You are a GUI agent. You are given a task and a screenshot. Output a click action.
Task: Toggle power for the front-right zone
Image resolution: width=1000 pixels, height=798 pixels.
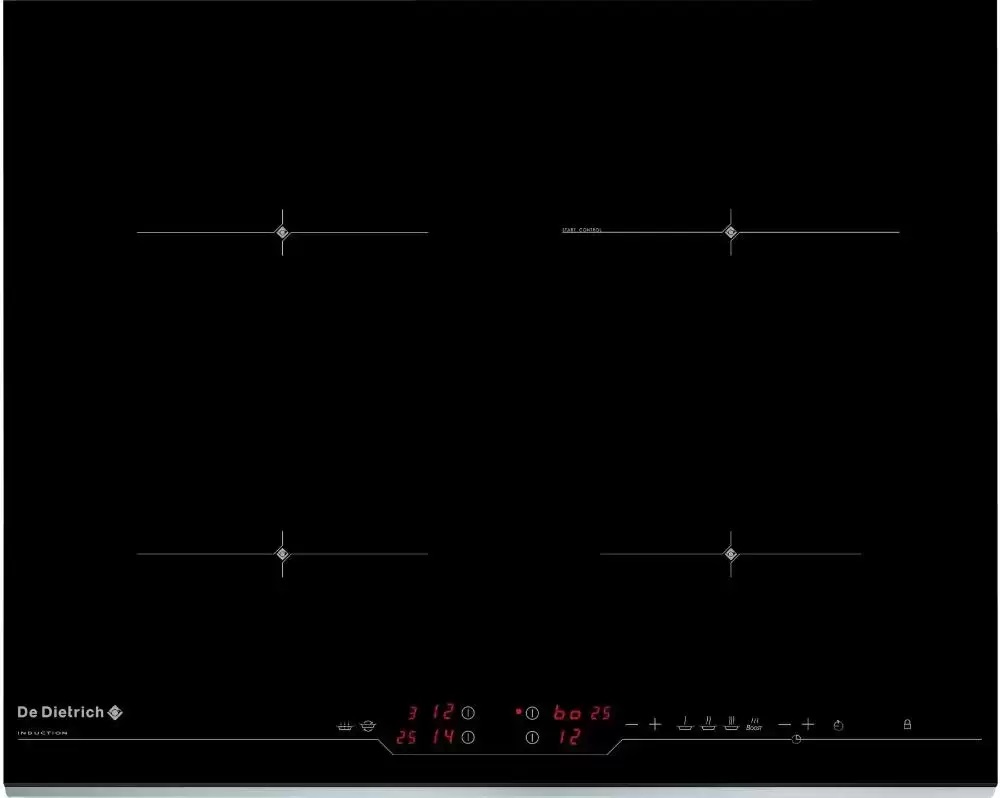(532, 737)
